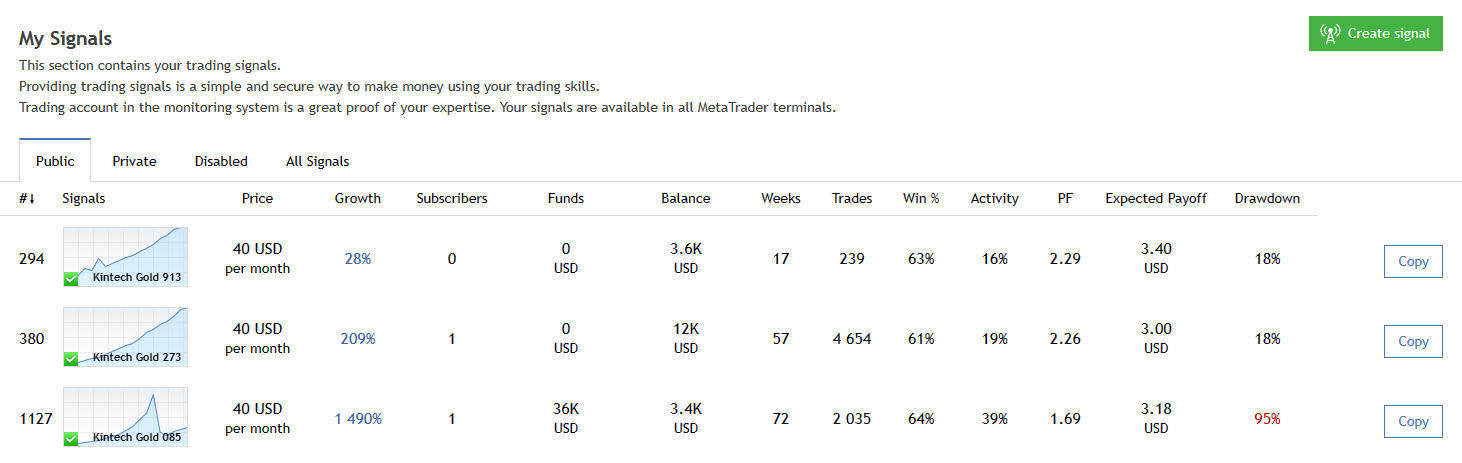The height and width of the screenshot is (463, 1462).
Task: Click the Create signal button
Action: [1375, 33]
